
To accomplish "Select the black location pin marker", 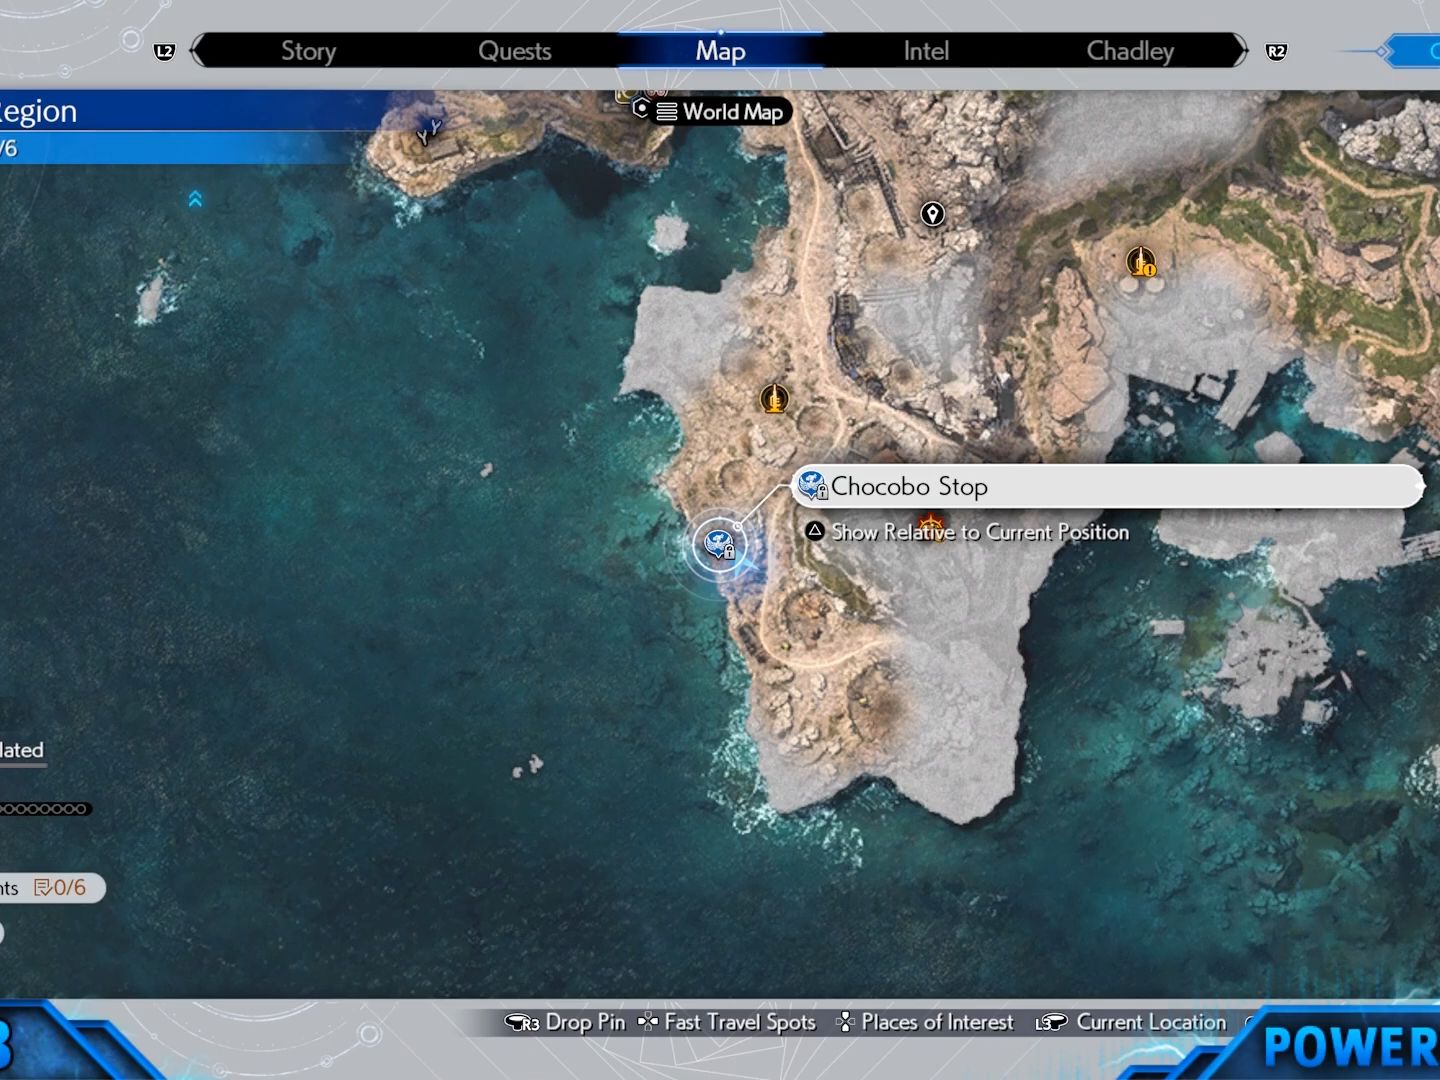I will (932, 214).
